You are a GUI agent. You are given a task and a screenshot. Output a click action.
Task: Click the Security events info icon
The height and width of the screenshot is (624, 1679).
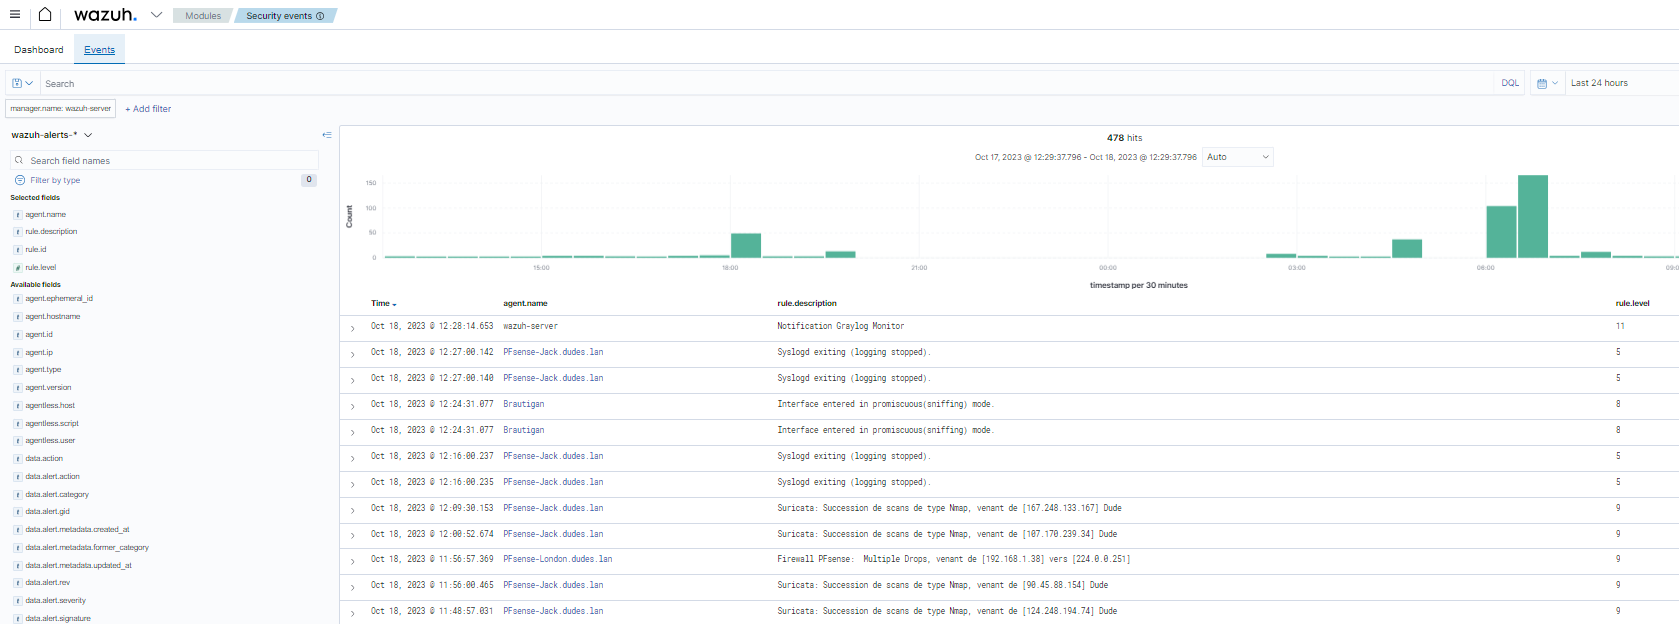tap(320, 16)
